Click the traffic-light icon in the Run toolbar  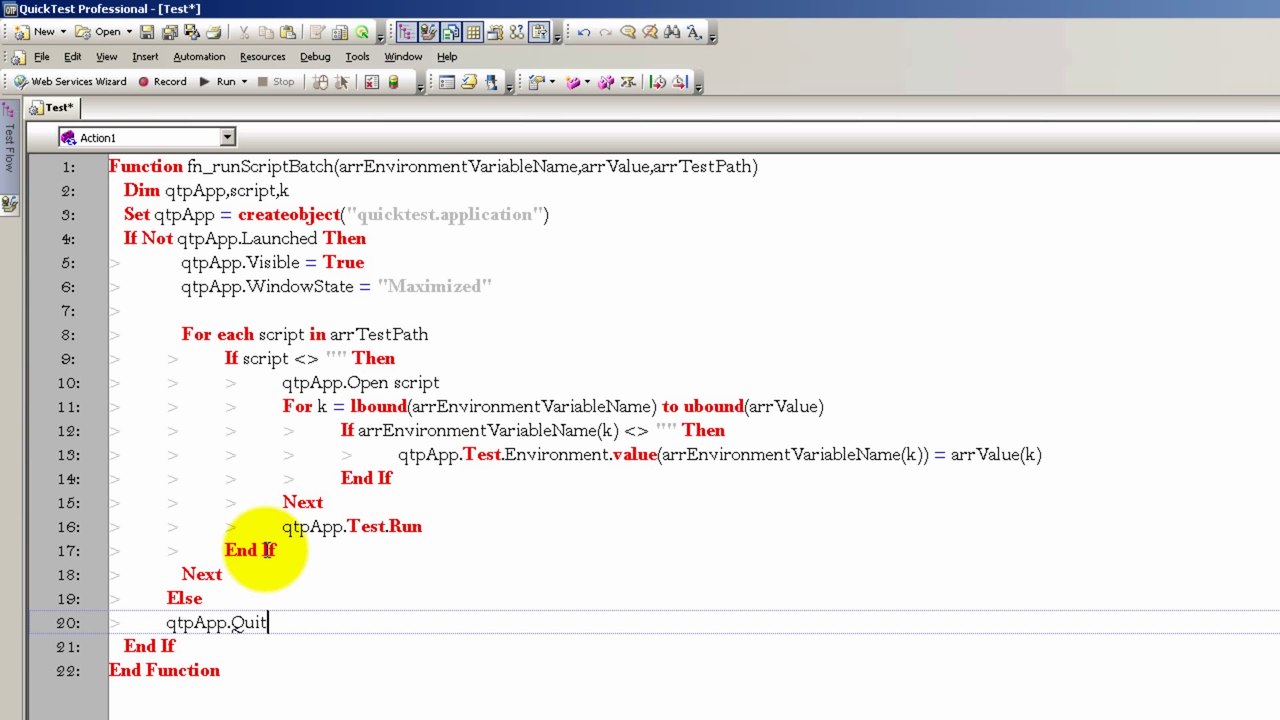393,82
